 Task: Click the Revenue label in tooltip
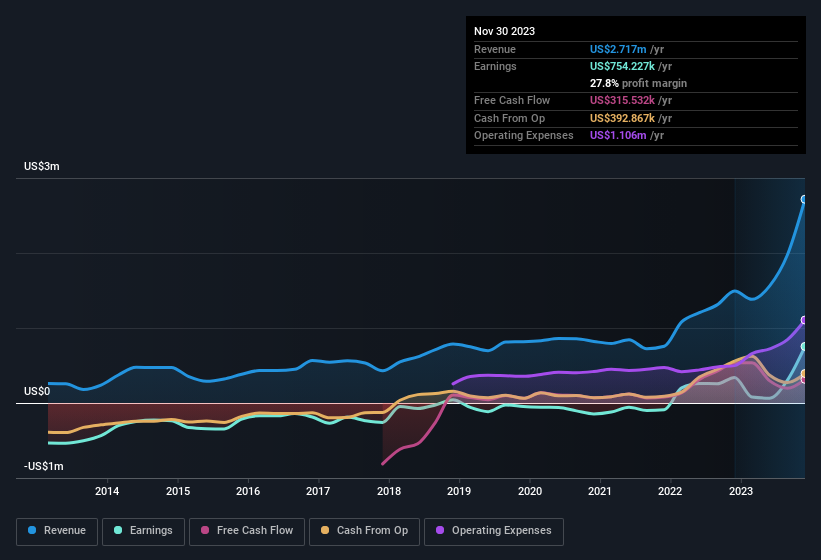point(495,49)
